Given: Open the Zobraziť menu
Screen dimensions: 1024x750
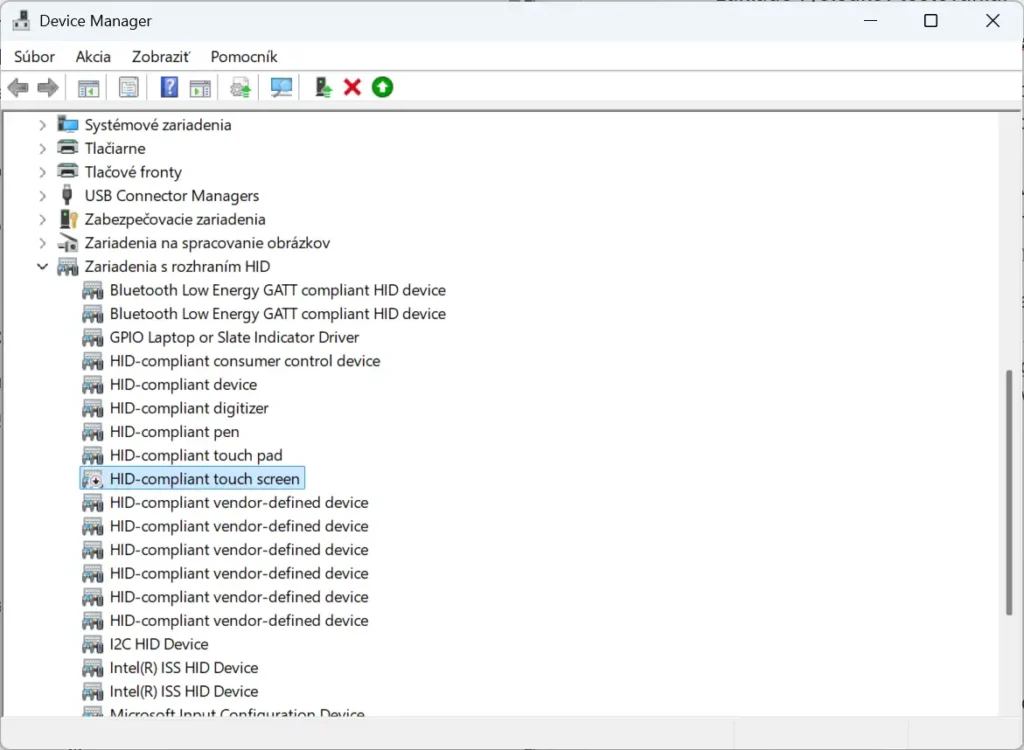Looking at the screenshot, I should click(x=161, y=57).
